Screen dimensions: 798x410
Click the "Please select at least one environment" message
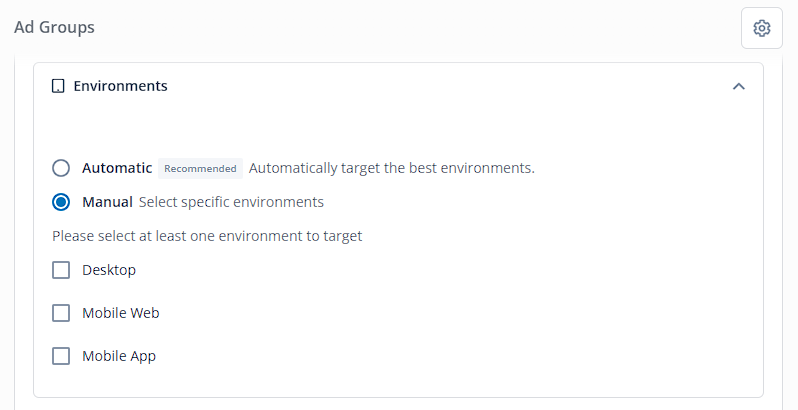click(x=207, y=236)
